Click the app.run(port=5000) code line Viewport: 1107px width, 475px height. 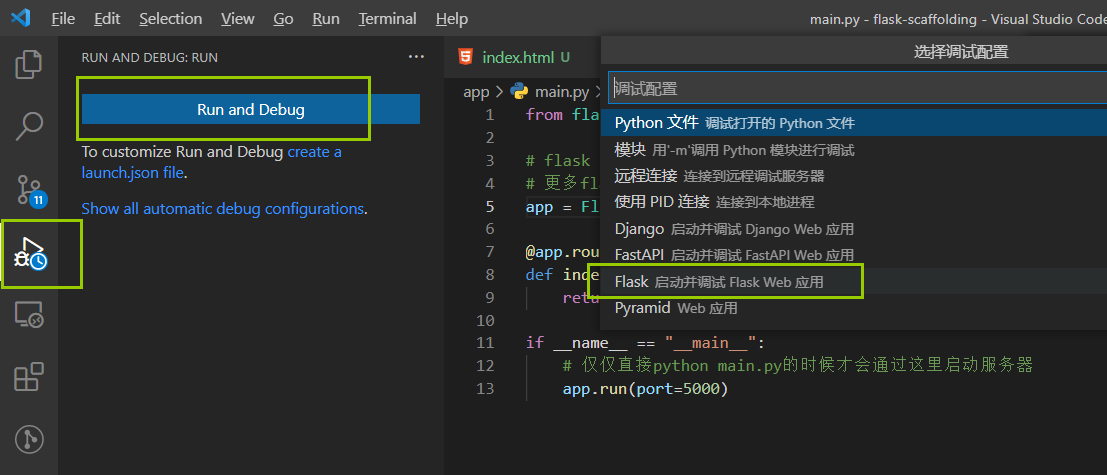tap(645, 389)
